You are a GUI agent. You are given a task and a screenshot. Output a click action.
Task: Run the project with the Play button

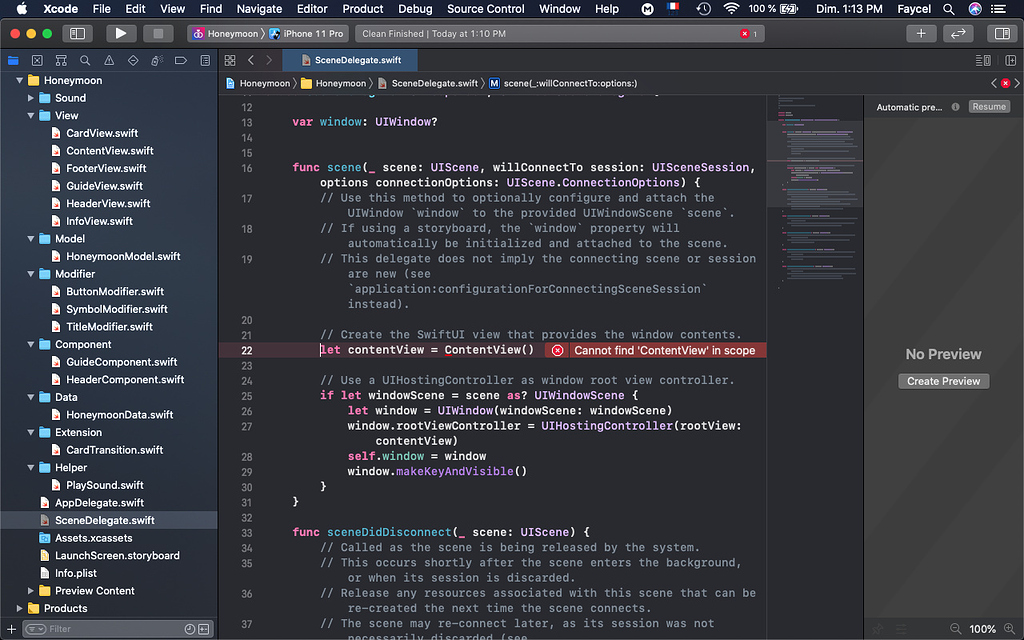click(x=120, y=33)
